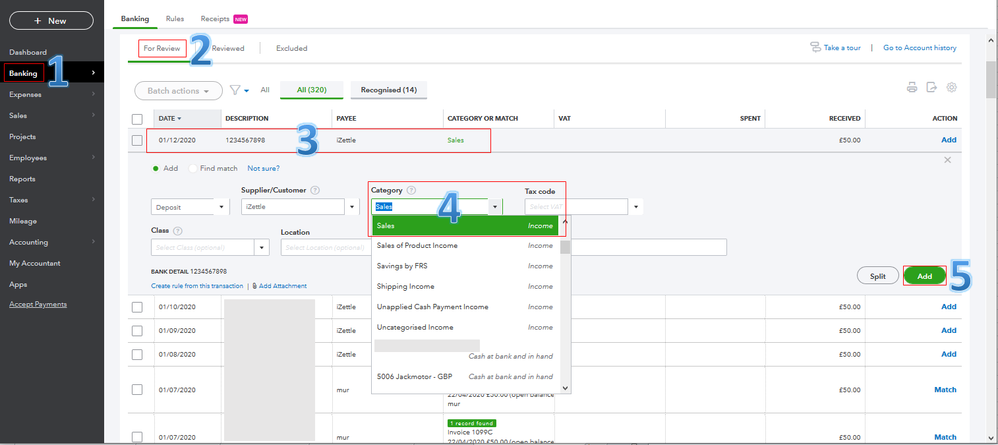Tick the select-all checkbox in table header
998x445 pixels.
click(137, 119)
